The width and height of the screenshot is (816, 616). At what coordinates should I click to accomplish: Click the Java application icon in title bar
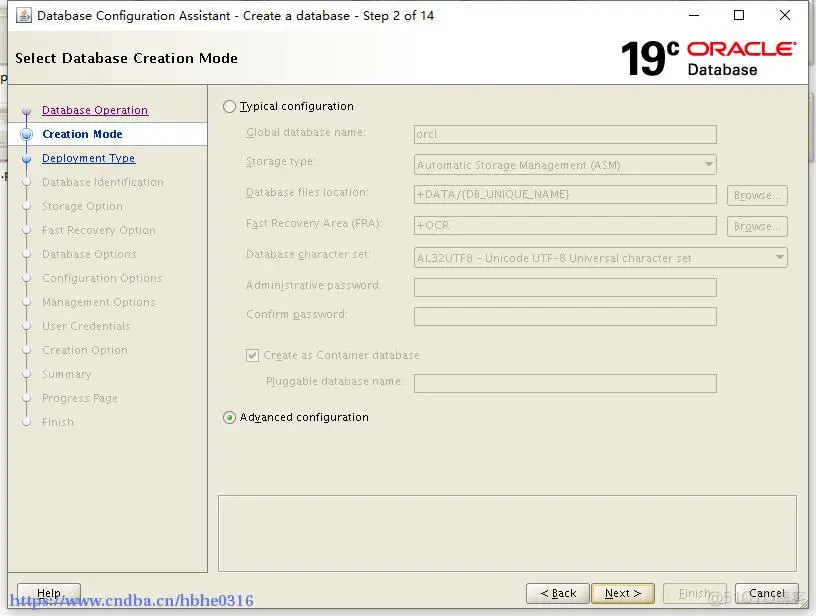pyautogui.click(x=23, y=16)
